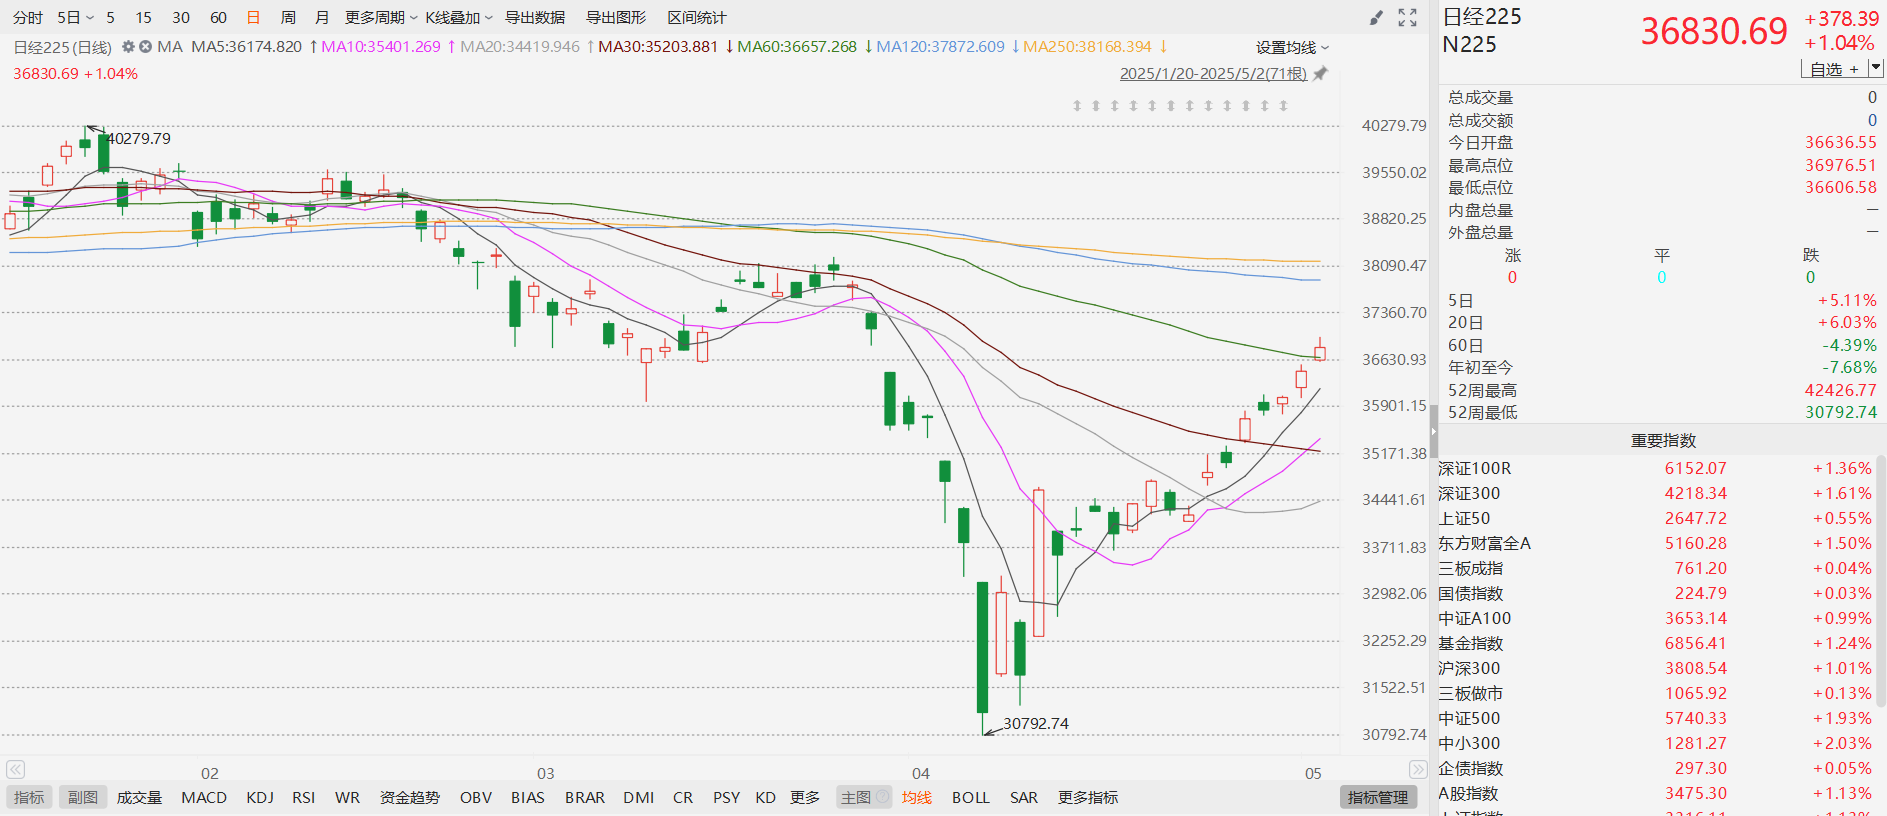Open 区间统计 range statistics
This screenshot has height=816, width=1887.
pyautogui.click(x=697, y=18)
